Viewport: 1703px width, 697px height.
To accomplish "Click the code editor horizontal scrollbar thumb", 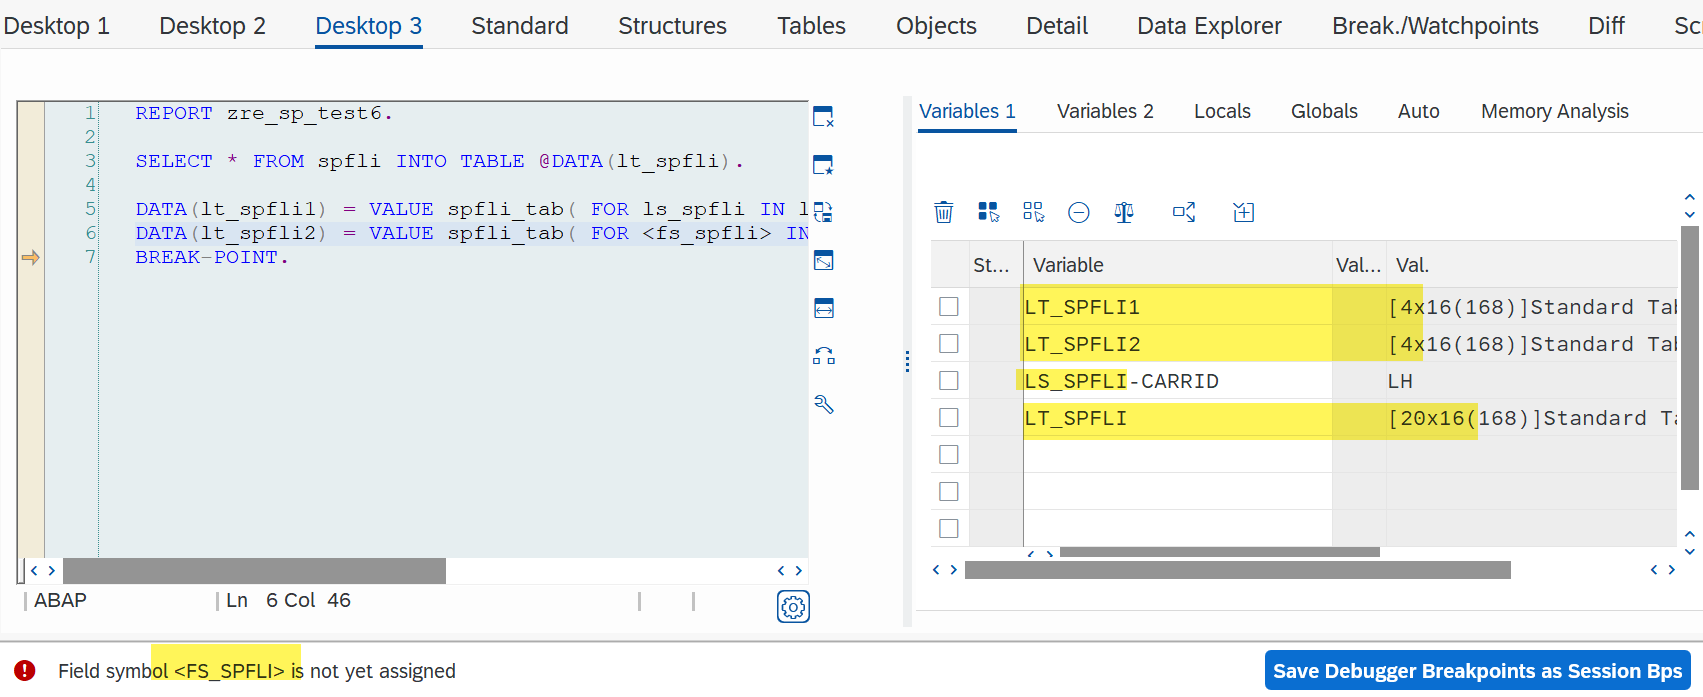I will (254, 571).
